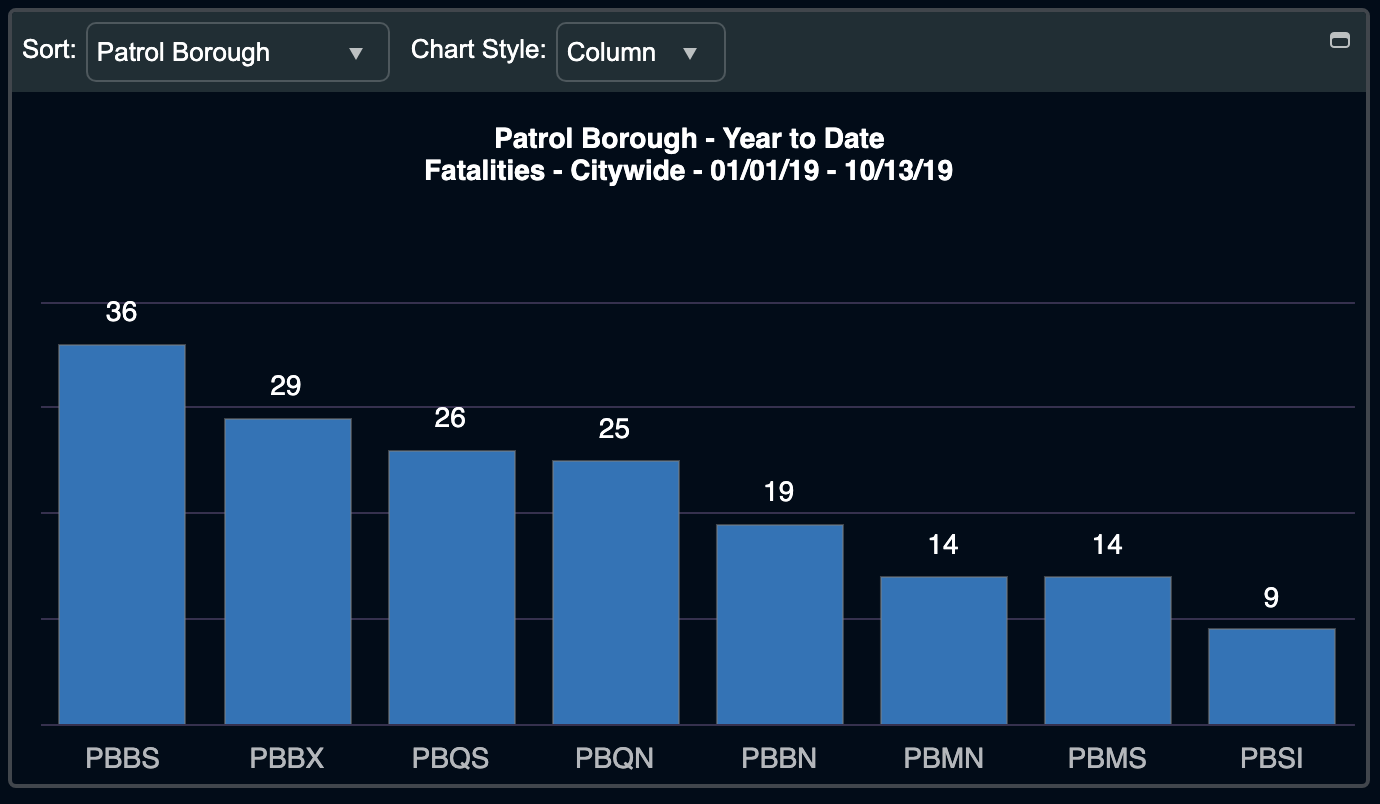Open the Sort dropdown showing Patrol Borough
Viewport: 1380px width, 804px height.
click(x=238, y=52)
